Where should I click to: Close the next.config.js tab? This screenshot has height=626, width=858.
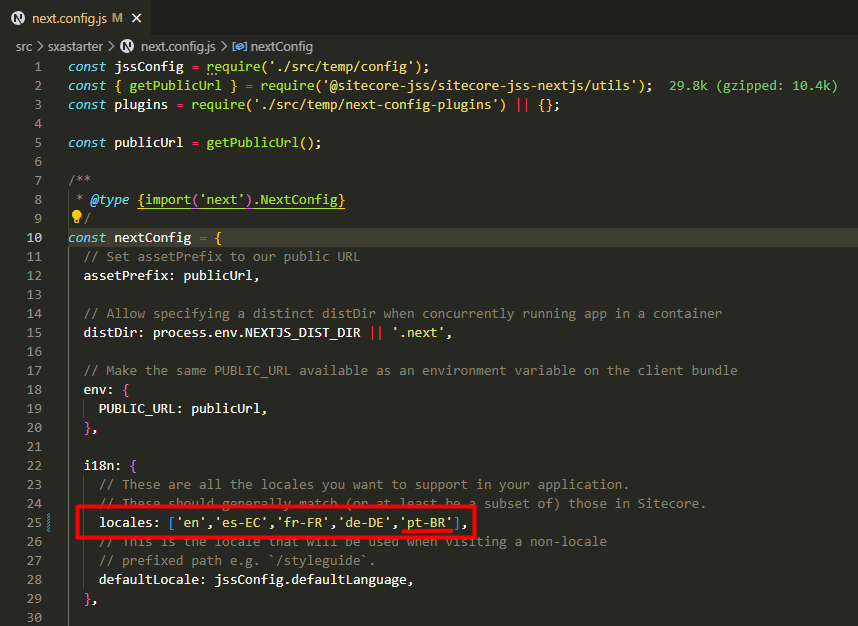pos(137,18)
